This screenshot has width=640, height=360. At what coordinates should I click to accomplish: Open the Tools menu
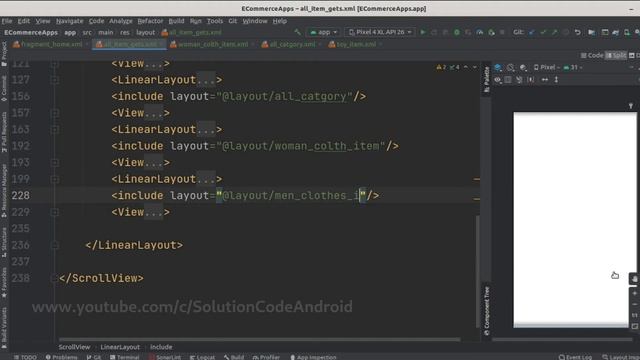215,21
